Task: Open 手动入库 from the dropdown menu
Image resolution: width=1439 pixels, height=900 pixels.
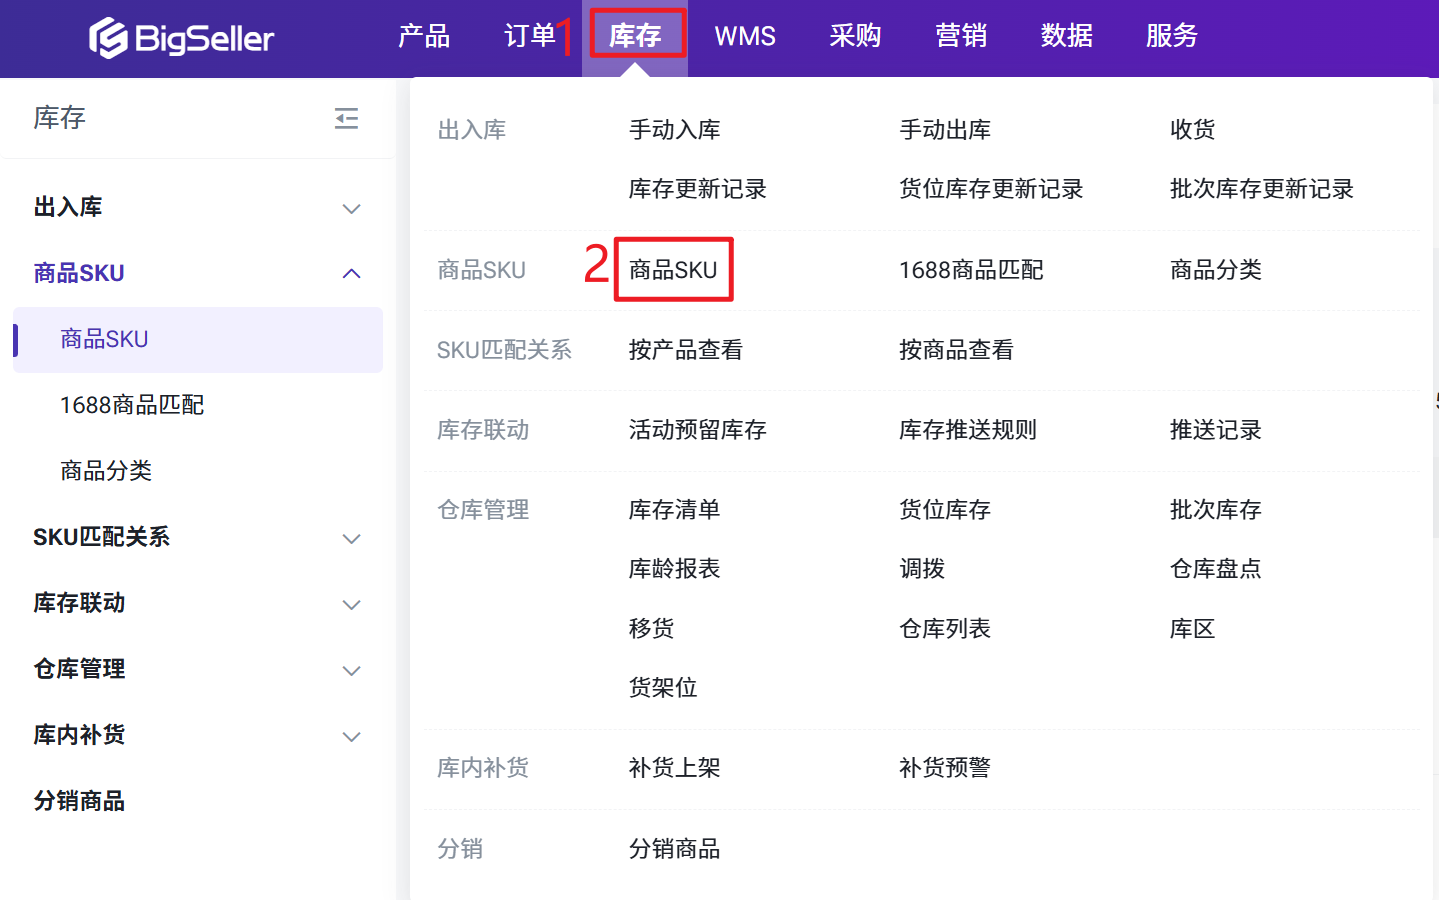Action: coord(674,130)
